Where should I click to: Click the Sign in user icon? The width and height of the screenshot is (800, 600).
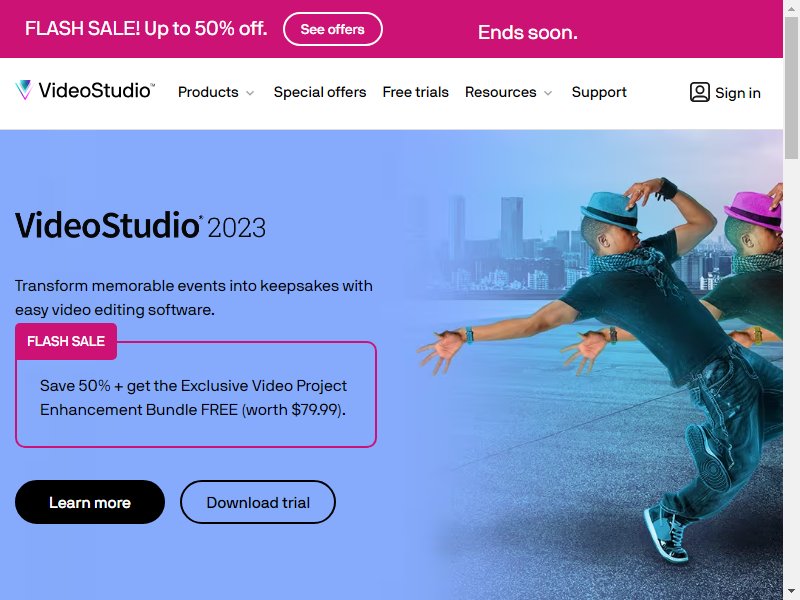(699, 92)
